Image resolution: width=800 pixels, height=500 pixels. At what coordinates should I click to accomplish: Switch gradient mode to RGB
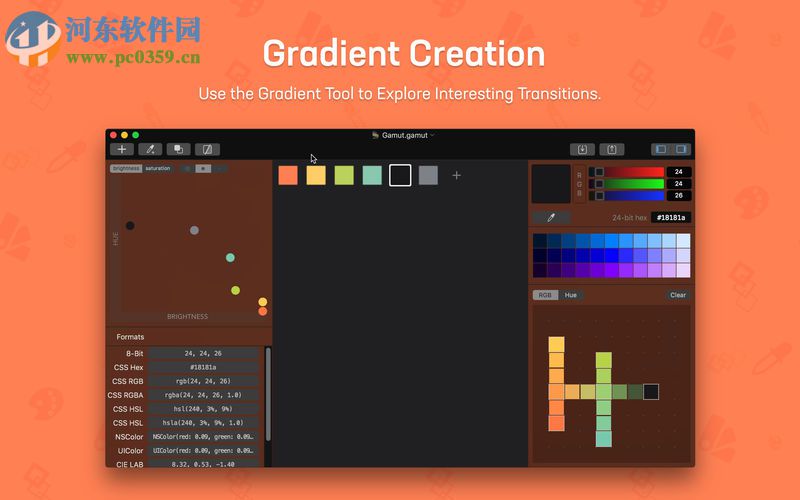click(545, 295)
